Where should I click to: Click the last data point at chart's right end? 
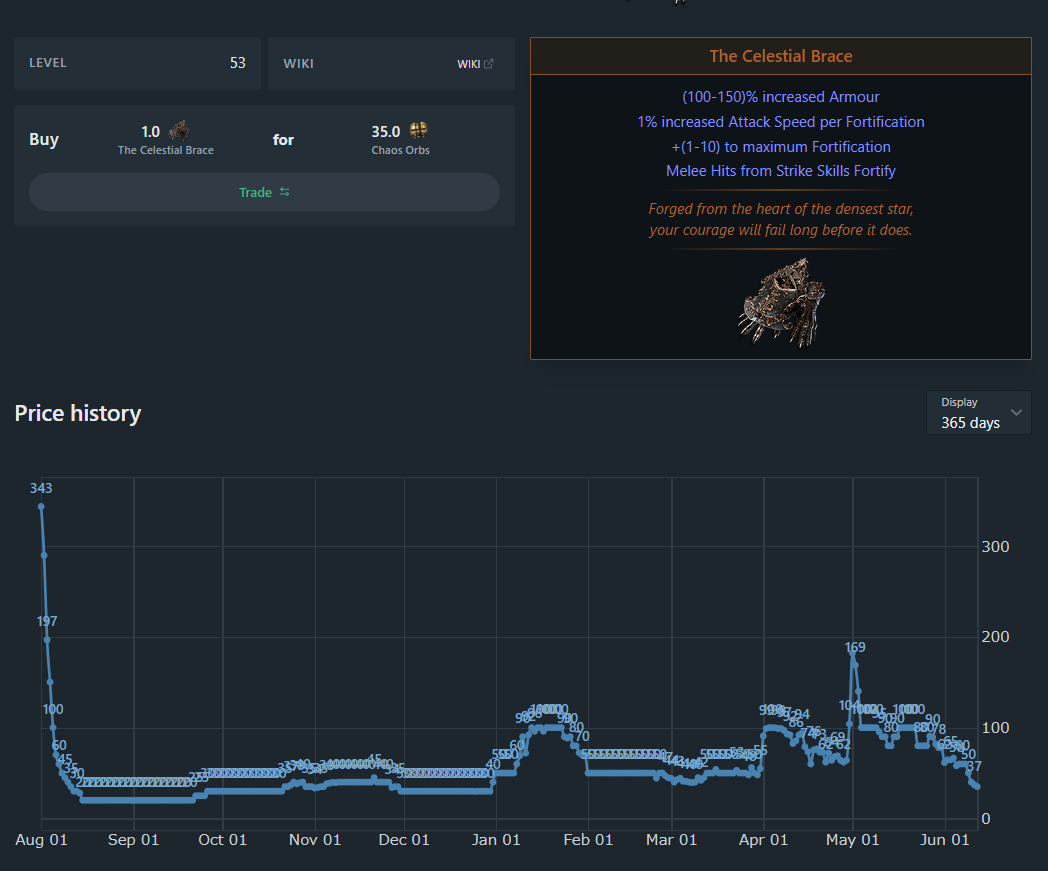click(978, 787)
